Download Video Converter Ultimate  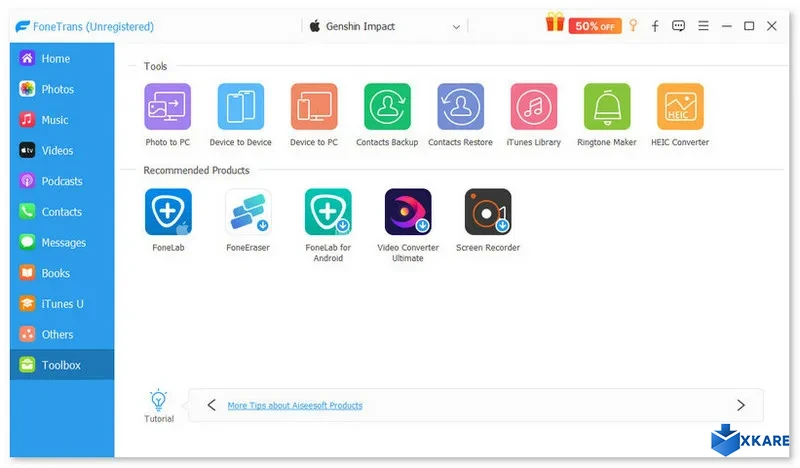click(x=408, y=212)
